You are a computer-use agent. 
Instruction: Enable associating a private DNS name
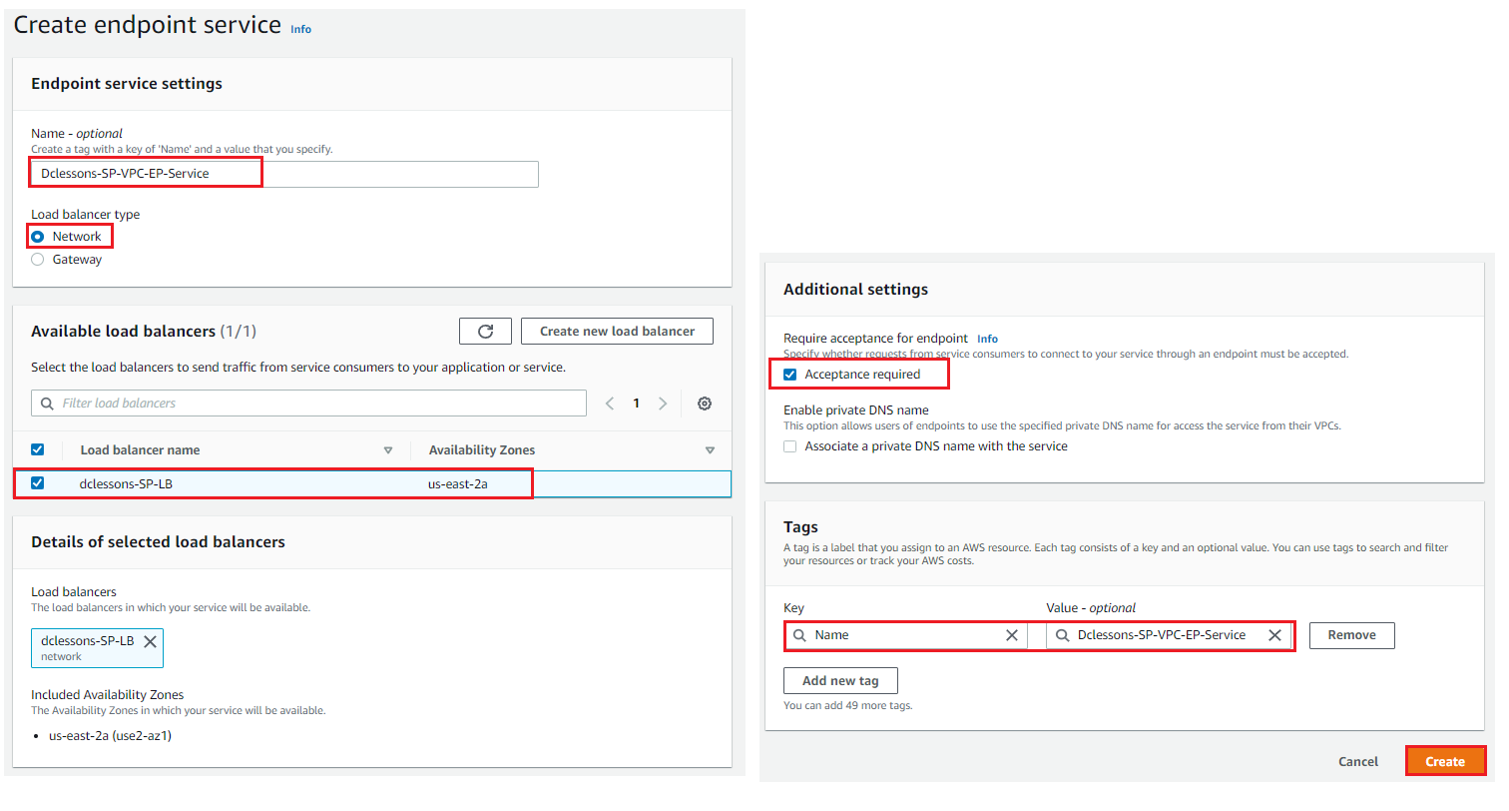(790, 446)
